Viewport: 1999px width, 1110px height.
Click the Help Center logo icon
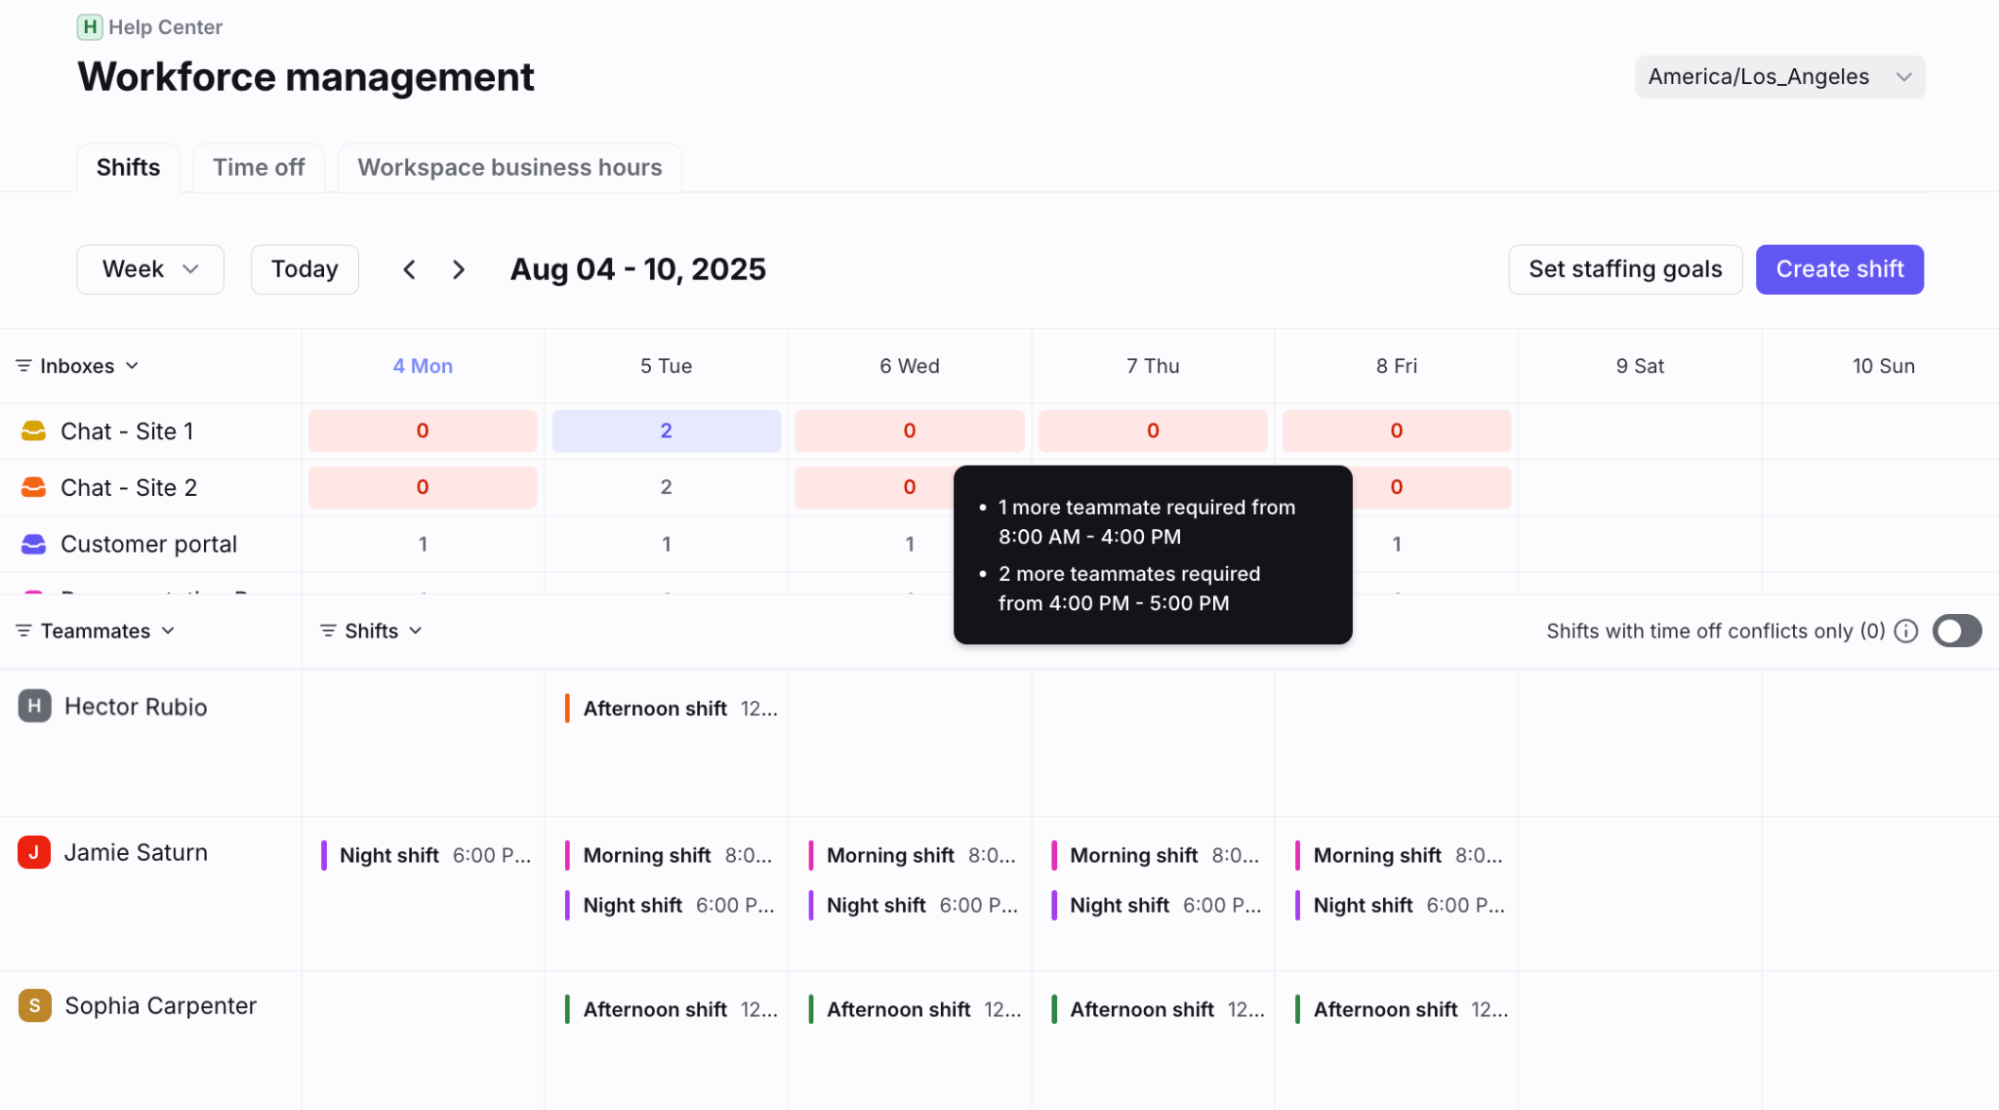pyautogui.click(x=90, y=27)
